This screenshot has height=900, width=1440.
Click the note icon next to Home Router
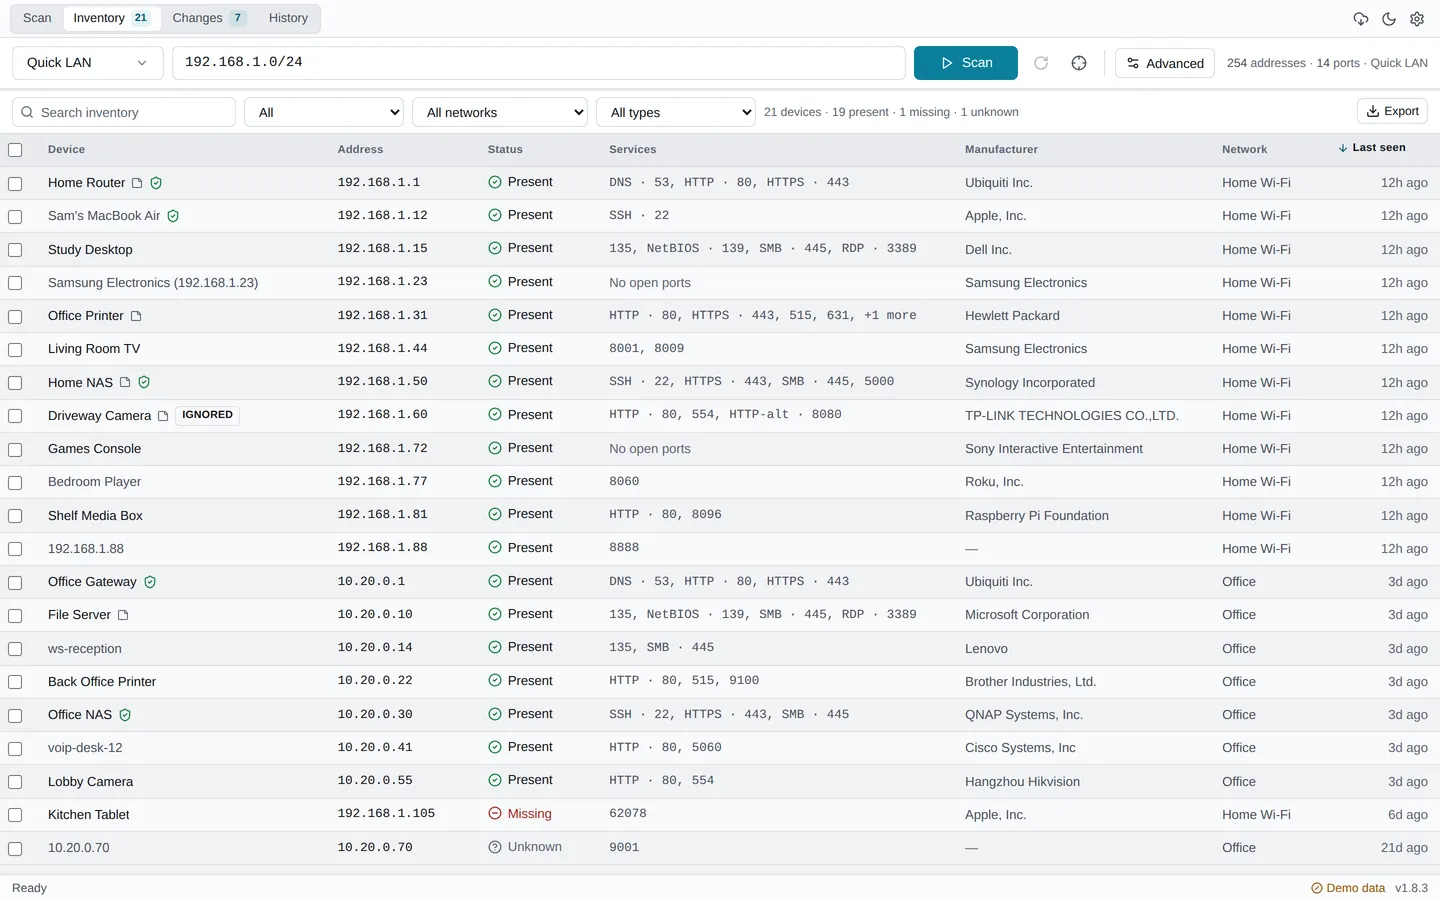[137, 183]
